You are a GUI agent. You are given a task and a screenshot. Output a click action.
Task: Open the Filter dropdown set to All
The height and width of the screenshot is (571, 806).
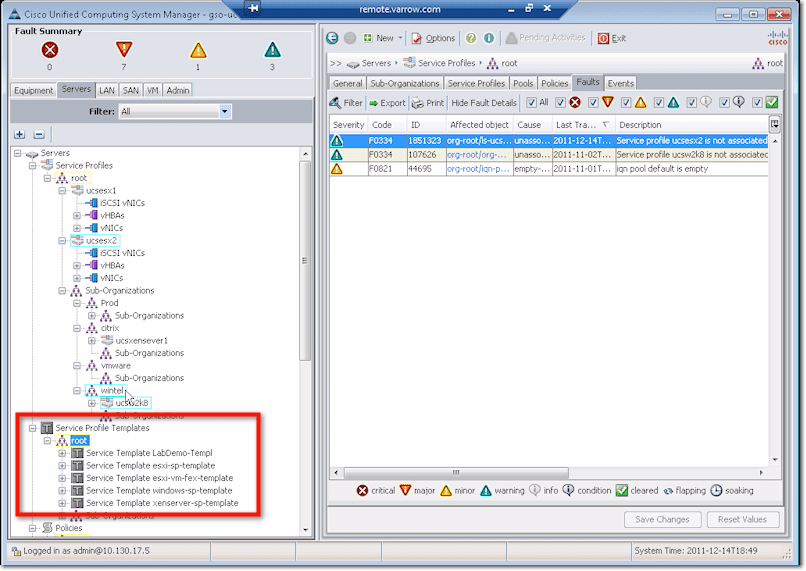[175, 112]
